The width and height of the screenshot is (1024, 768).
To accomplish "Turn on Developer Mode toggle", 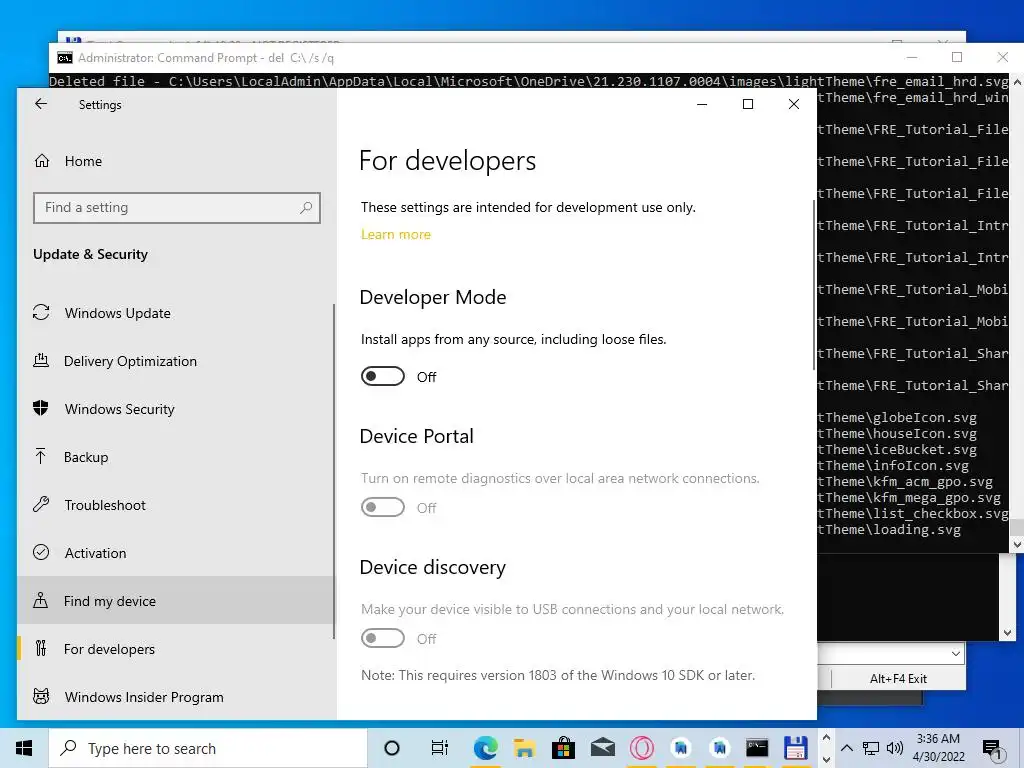I will [x=383, y=376].
